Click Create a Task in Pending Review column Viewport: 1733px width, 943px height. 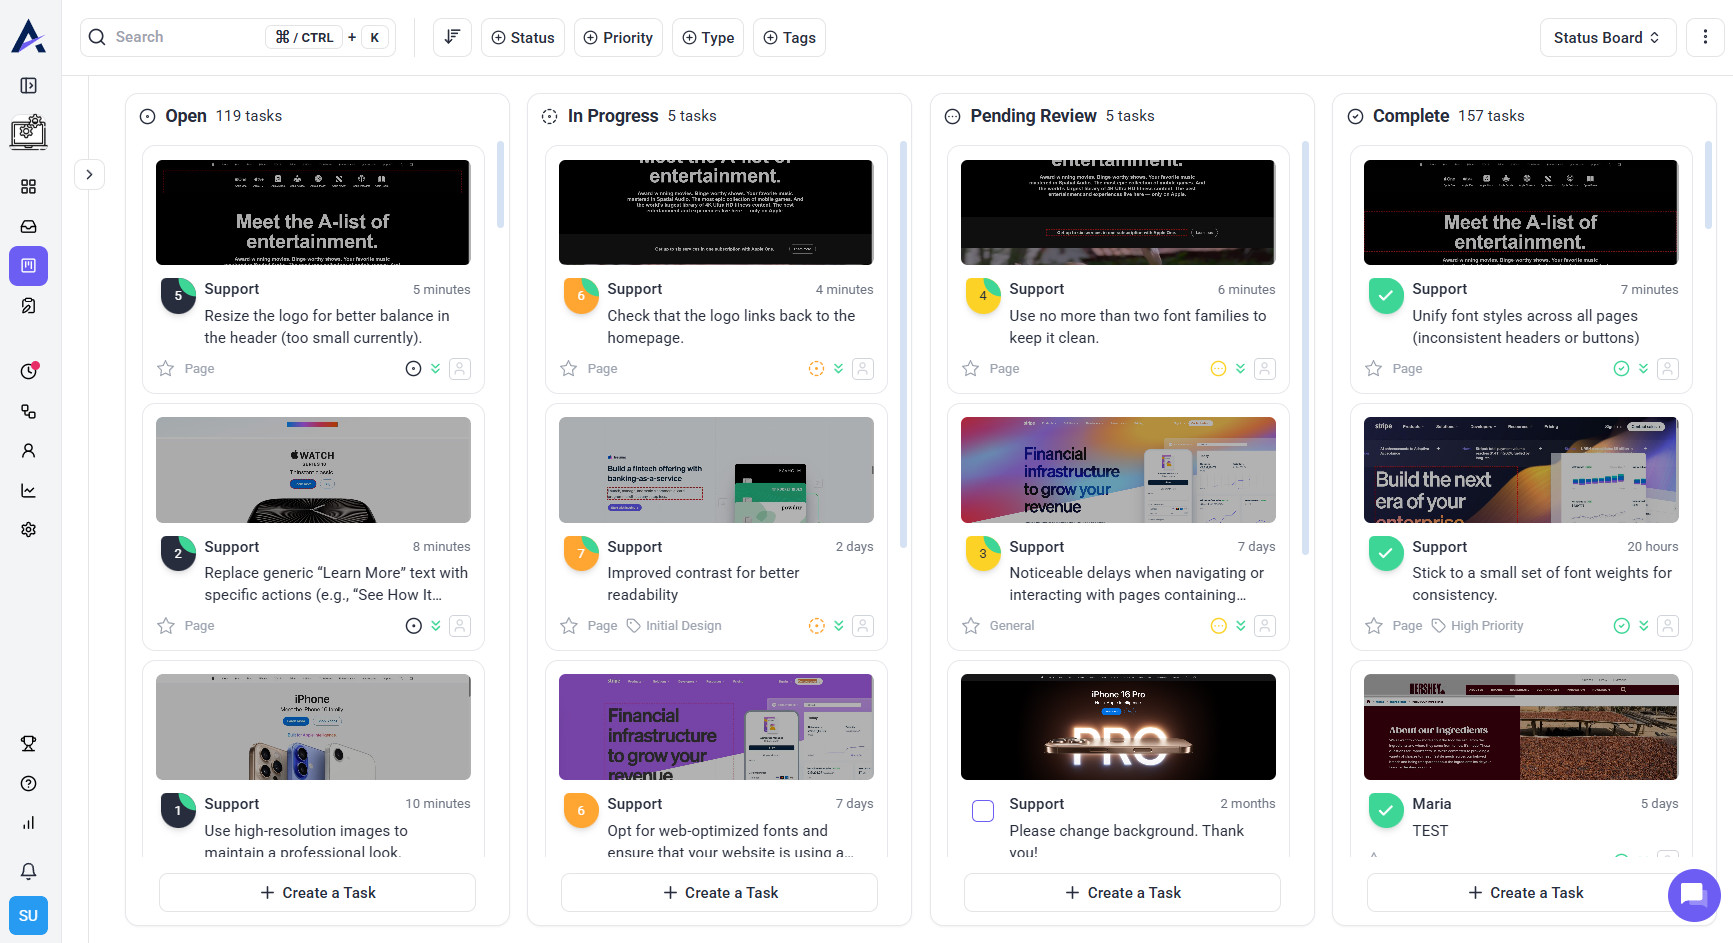point(1122,893)
